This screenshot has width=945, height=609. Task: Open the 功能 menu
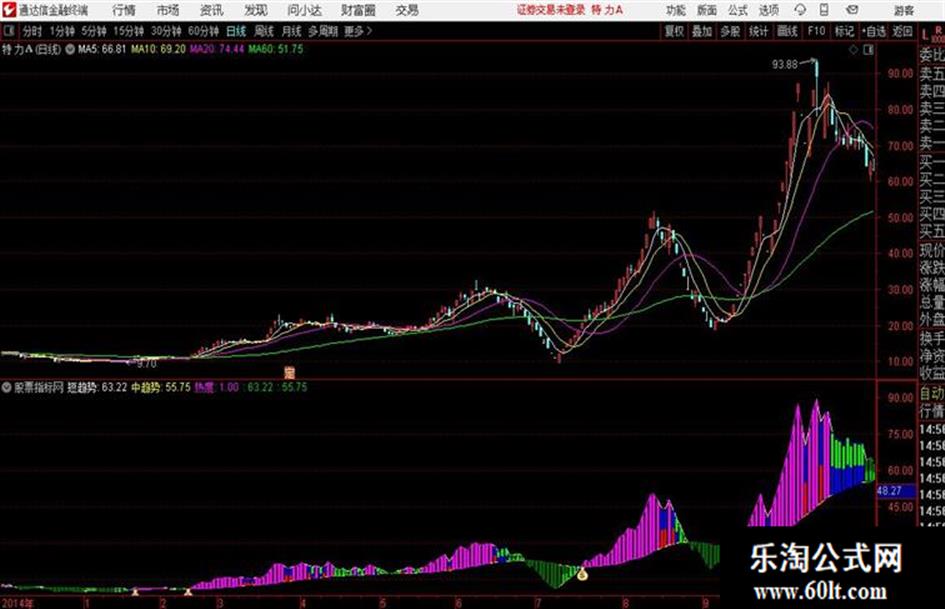pos(676,10)
